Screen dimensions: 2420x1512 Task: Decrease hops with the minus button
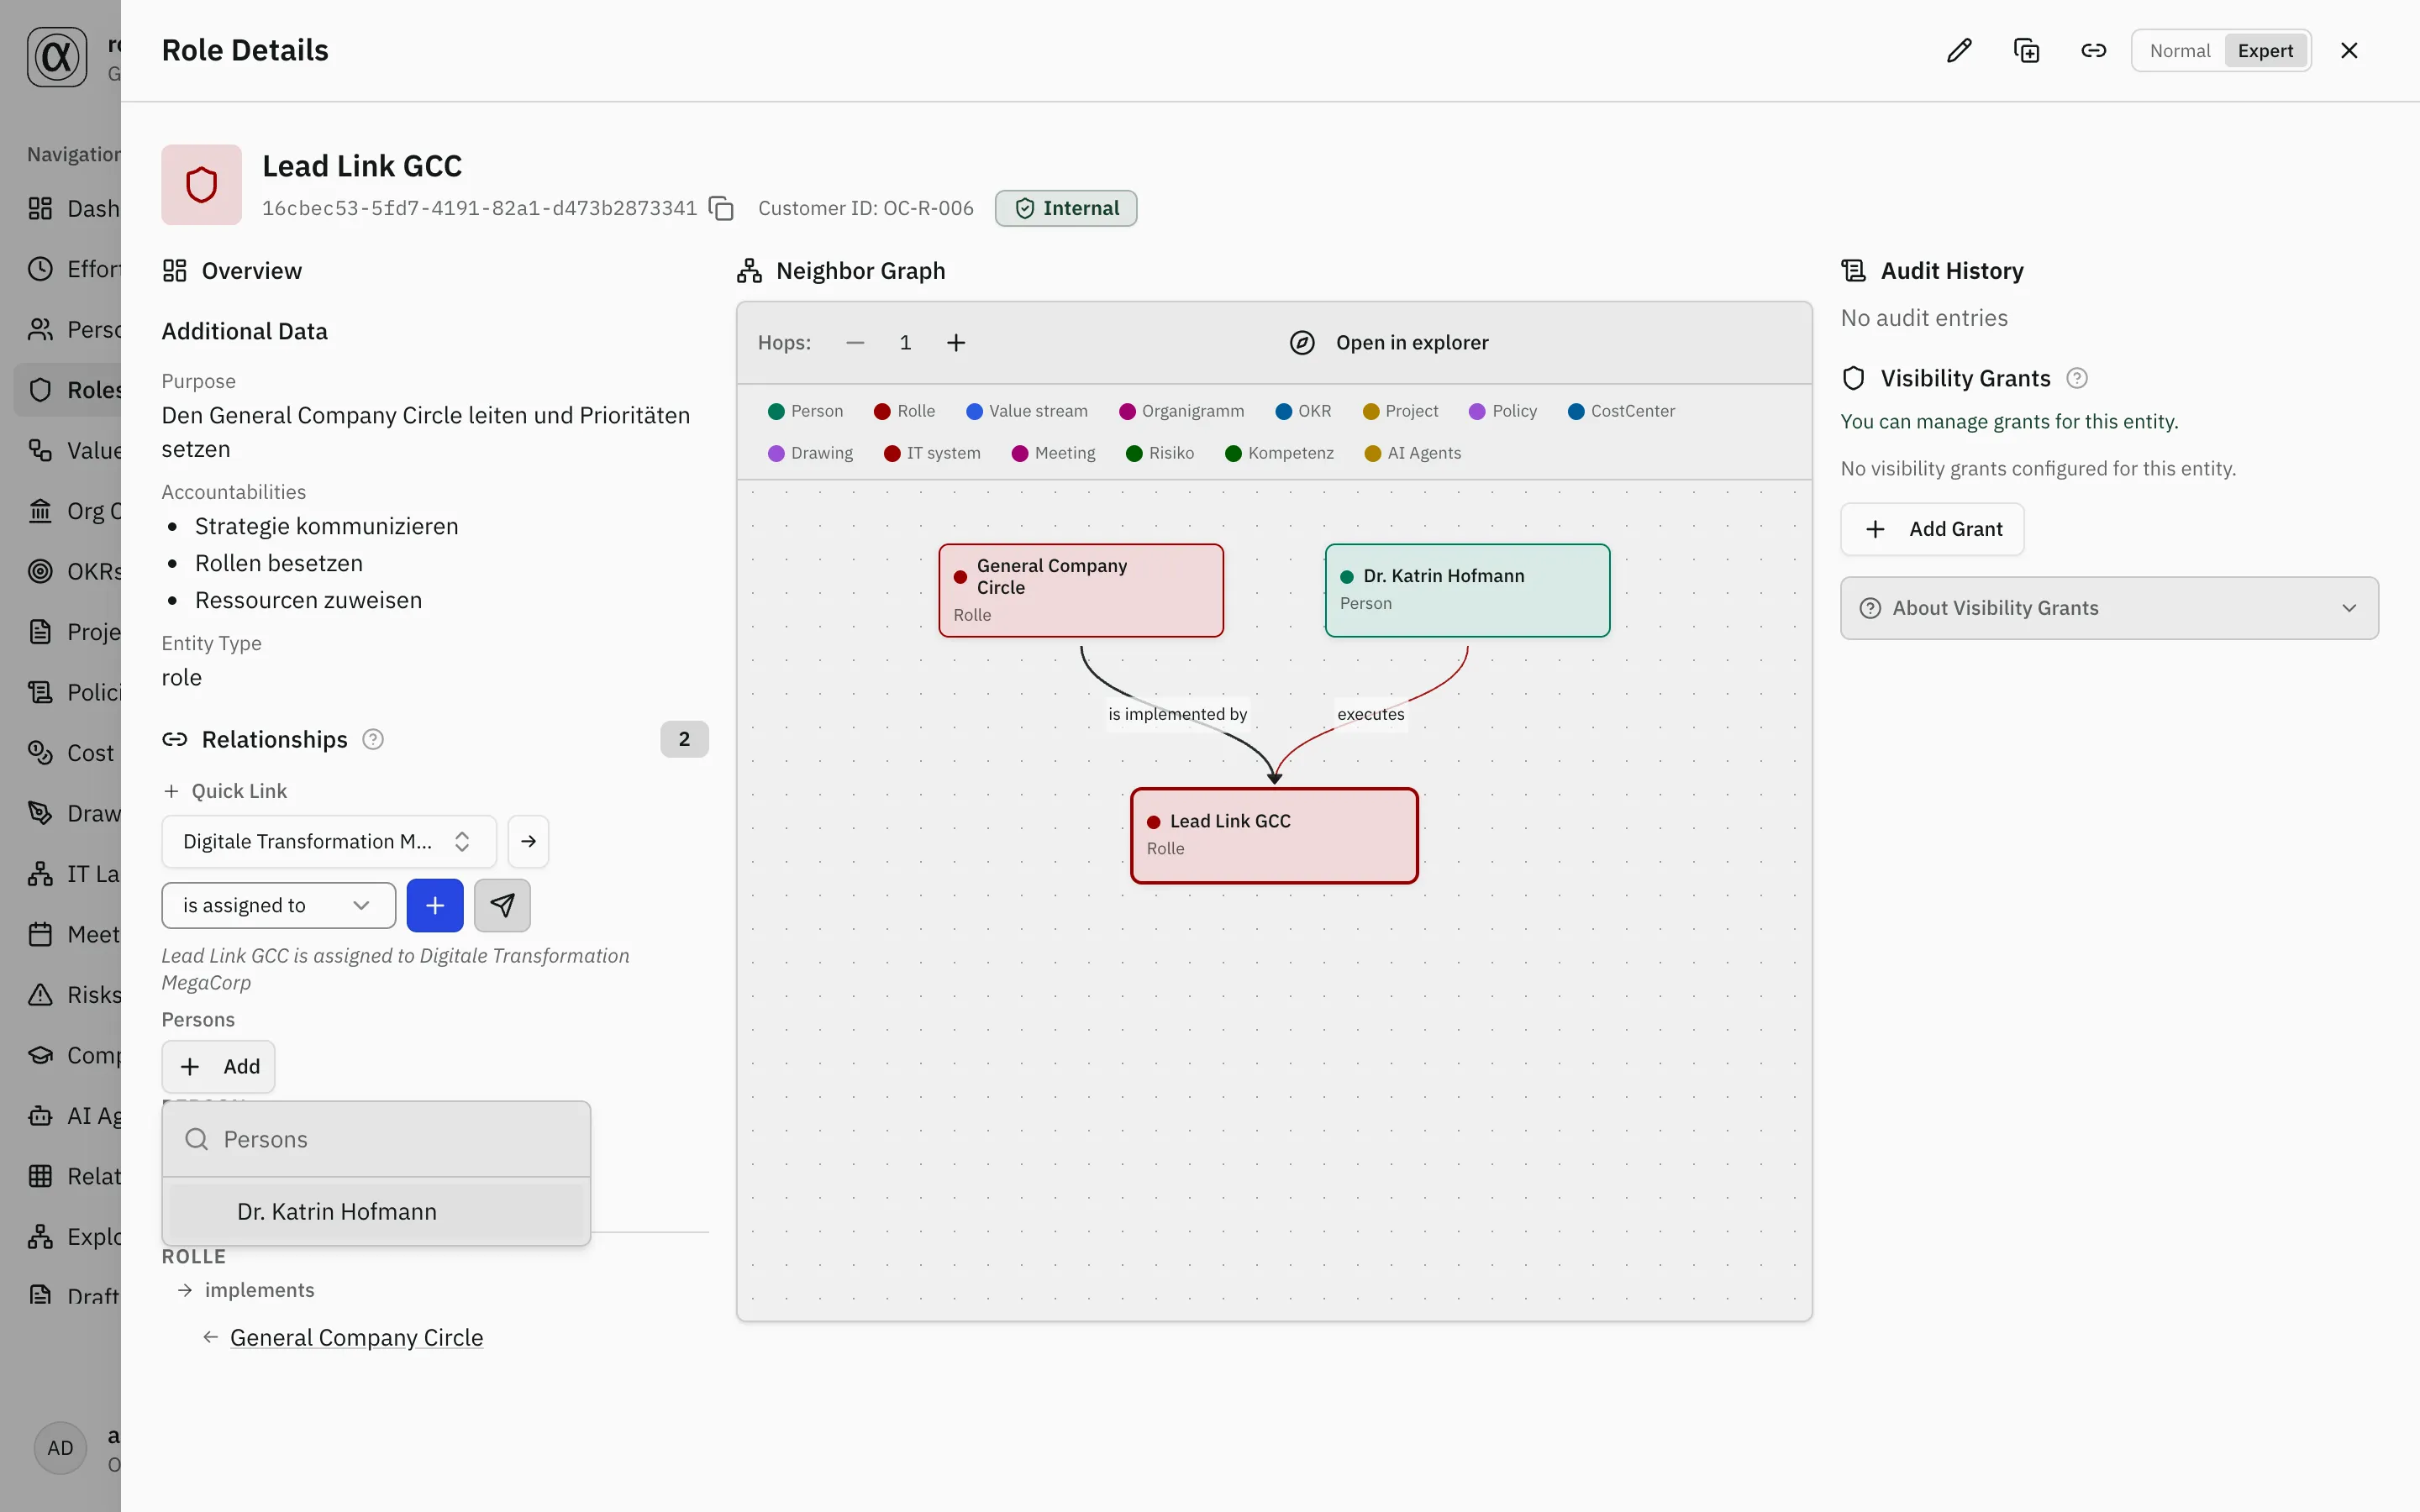tap(855, 343)
